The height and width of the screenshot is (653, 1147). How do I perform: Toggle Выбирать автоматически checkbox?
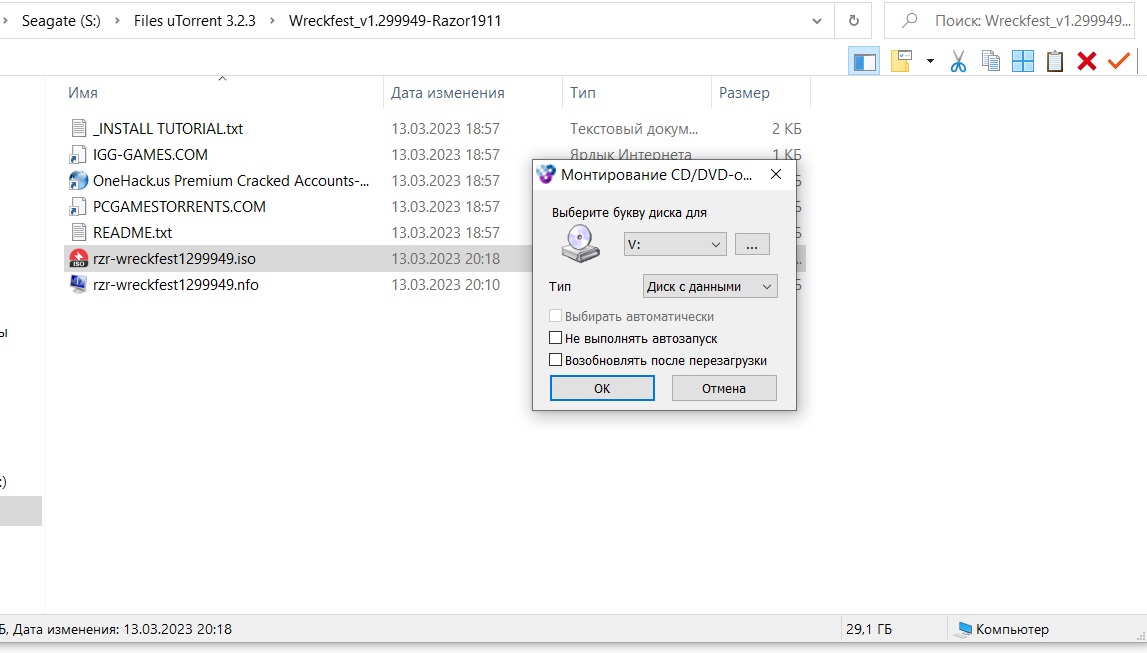pyautogui.click(x=555, y=316)
